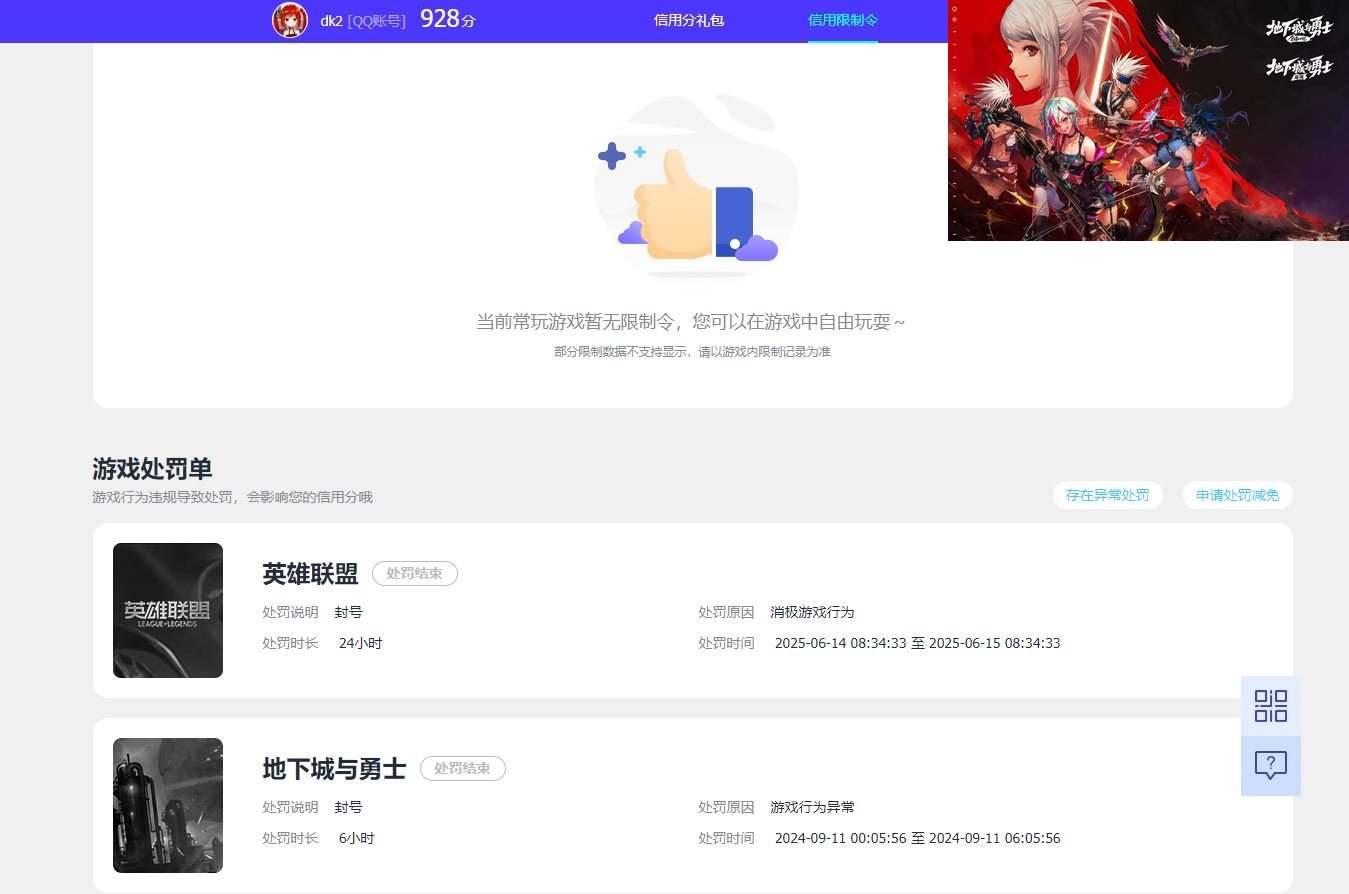Screen dimensions: 1349x894
Task: Click the 英雄联盟 game title
Action: (310, 574)
